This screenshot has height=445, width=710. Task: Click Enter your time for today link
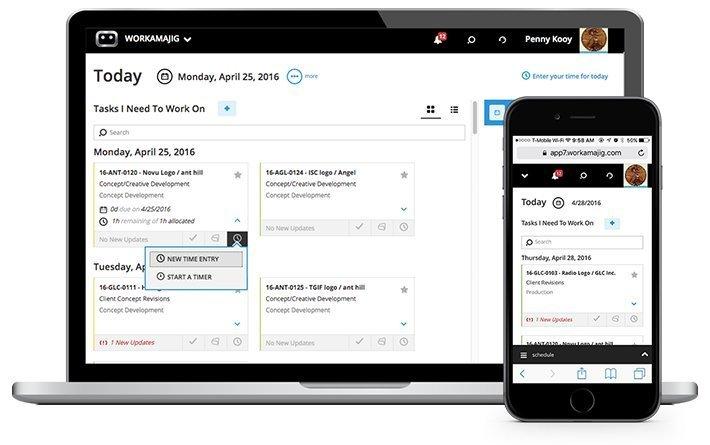coord(565,76)
